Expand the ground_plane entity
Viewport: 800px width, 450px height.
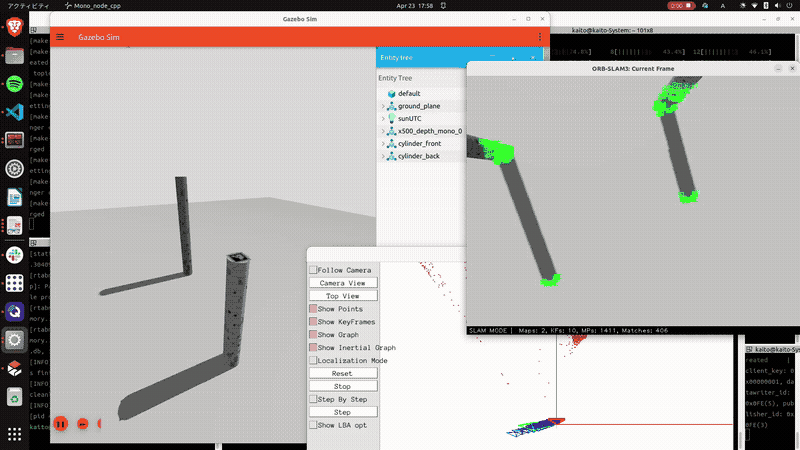click(x=383, y=106)
